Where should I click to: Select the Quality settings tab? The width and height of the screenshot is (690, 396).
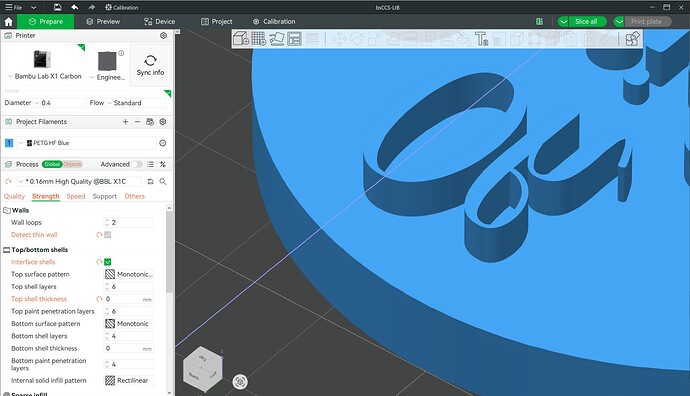coord(14,196)
